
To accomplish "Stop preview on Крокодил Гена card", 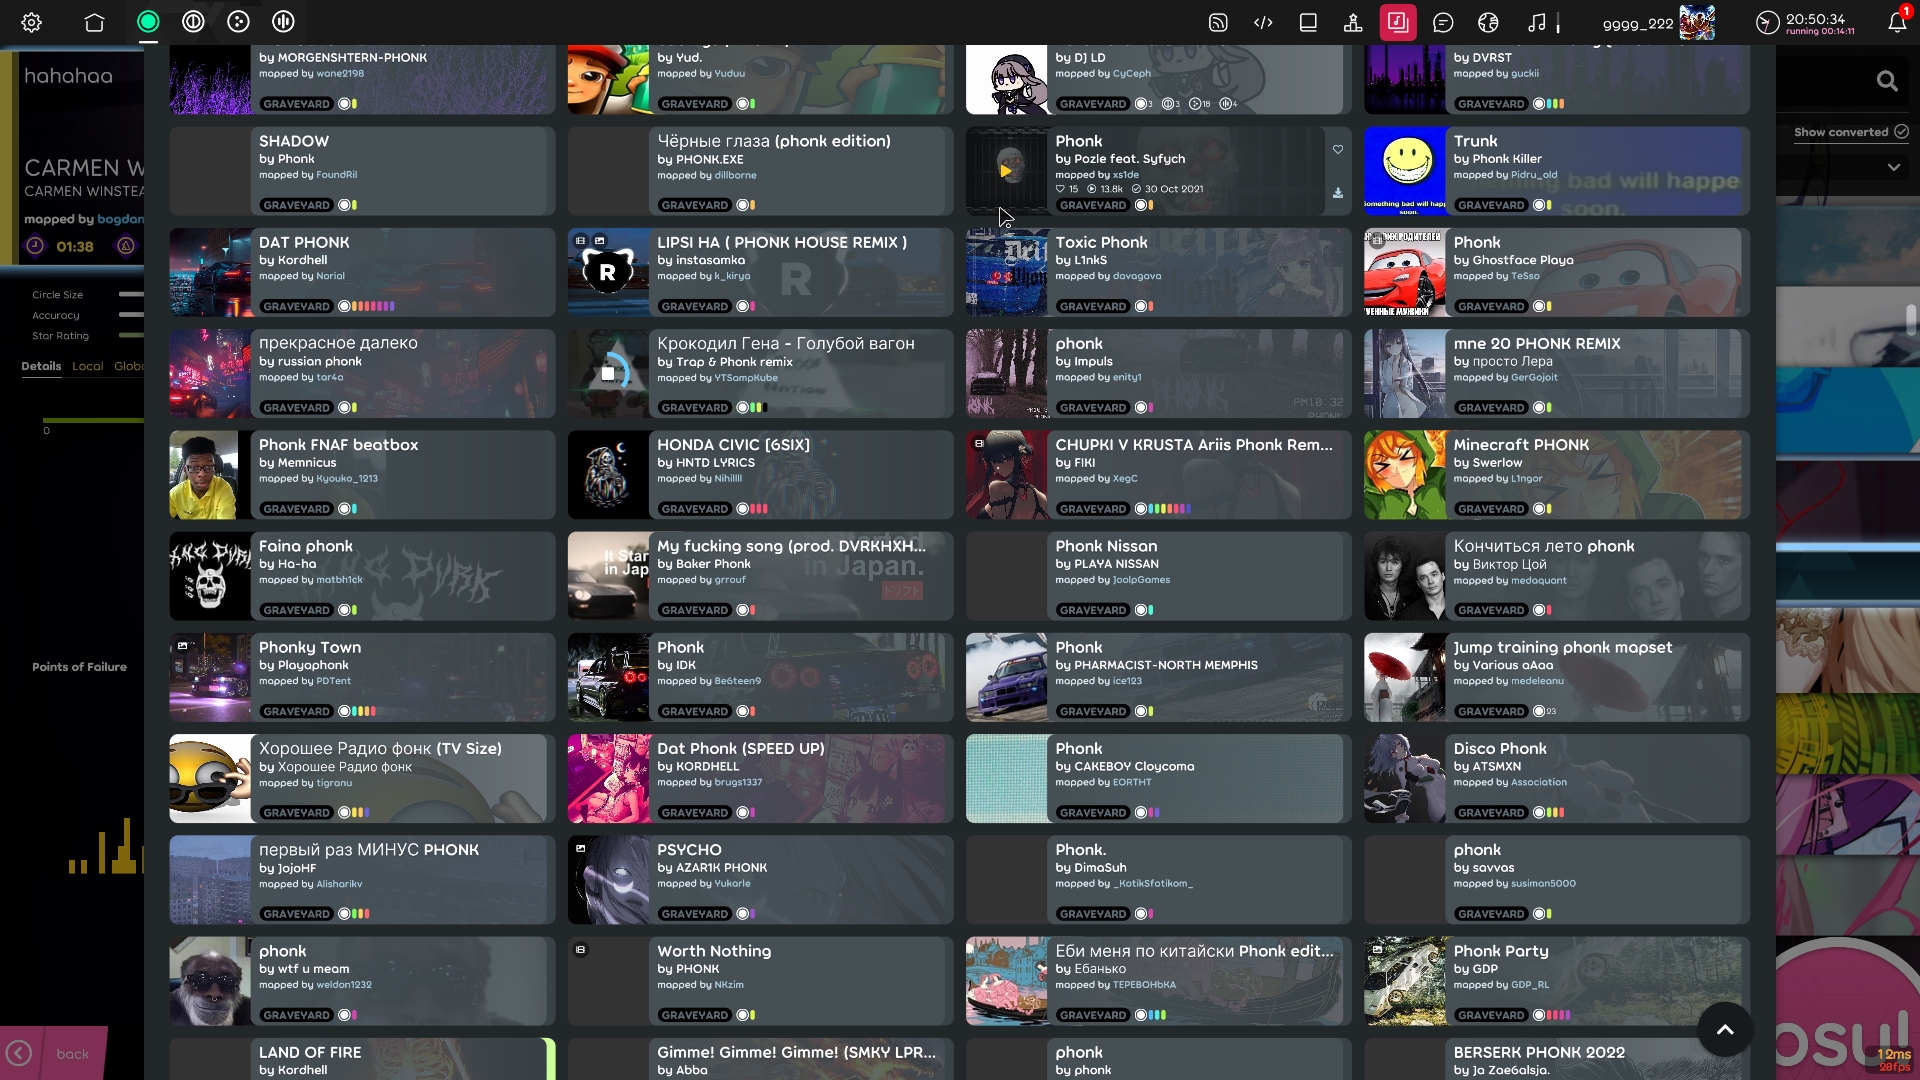I will tap(608, 373).
